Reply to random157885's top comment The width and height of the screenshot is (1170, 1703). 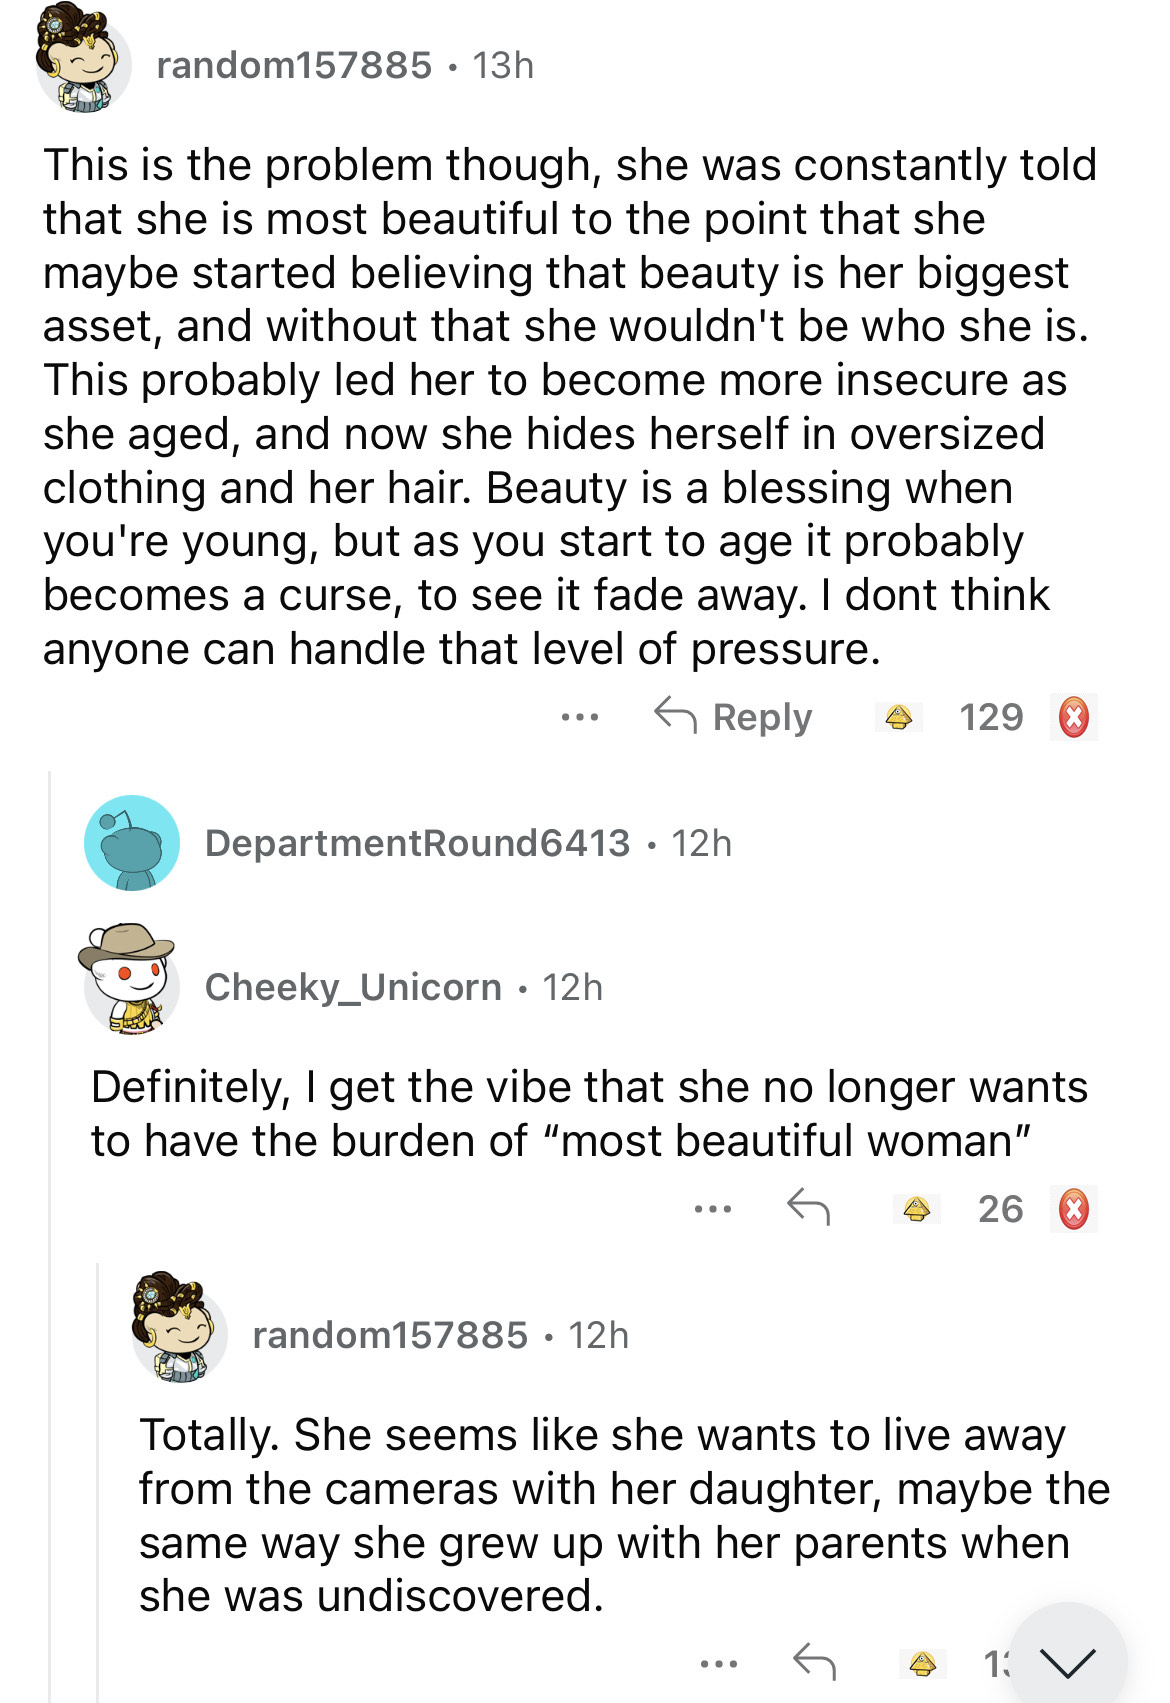733,717
